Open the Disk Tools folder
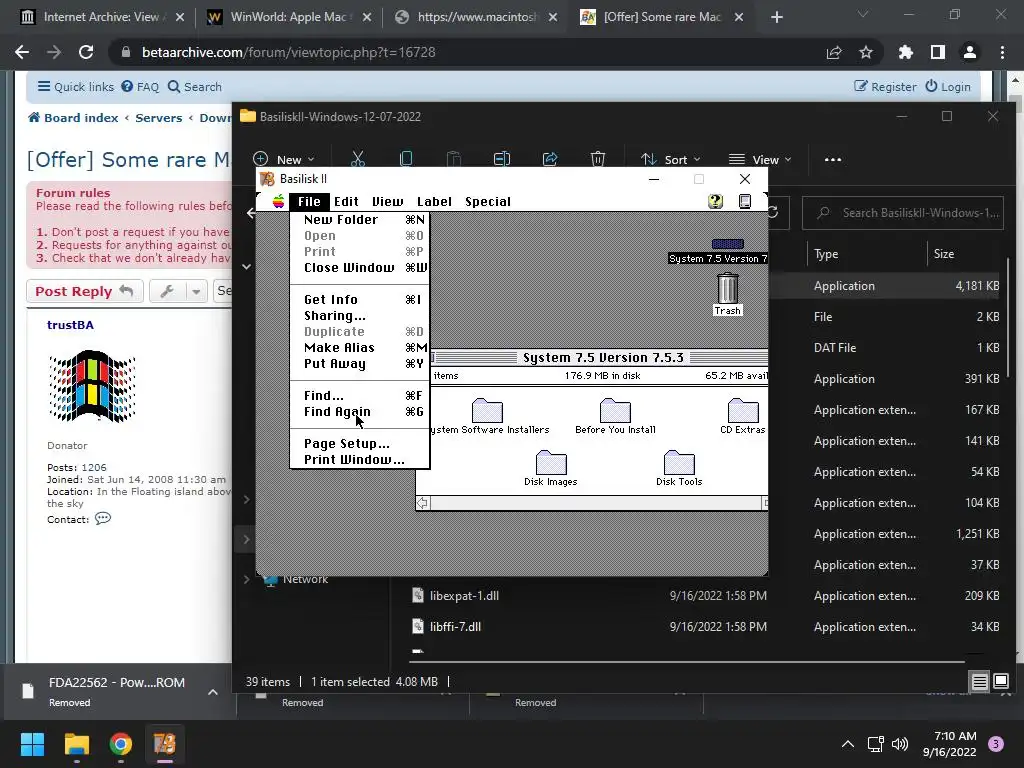This screenshot has height=768, width=1024. [x=679, y=463]
